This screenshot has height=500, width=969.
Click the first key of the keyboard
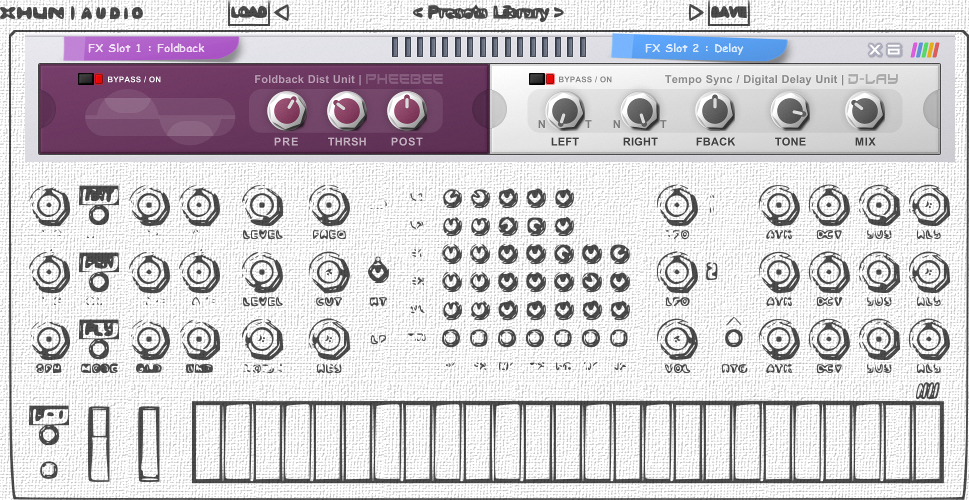coord(207,441)
